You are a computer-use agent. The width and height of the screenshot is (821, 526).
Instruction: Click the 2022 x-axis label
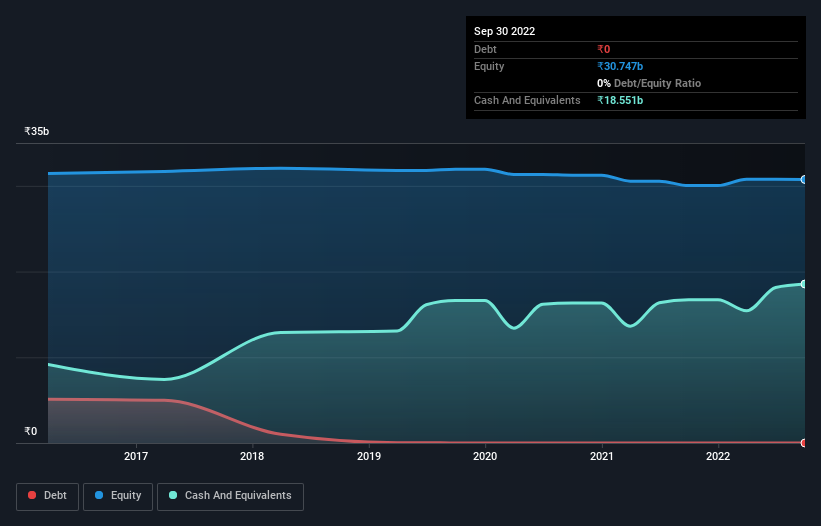coord(718,456)
